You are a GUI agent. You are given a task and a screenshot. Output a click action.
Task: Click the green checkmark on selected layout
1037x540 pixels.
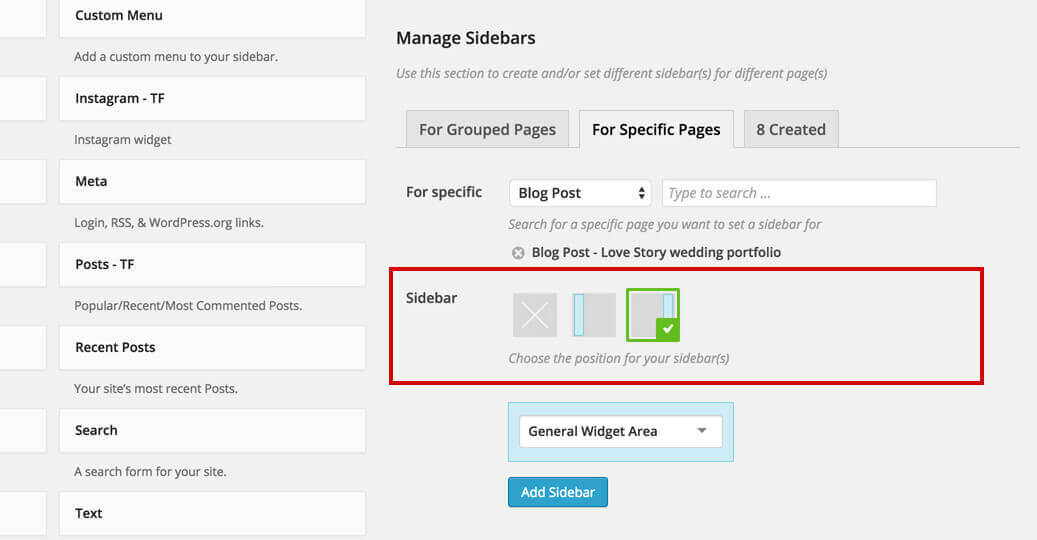click(668, 328)
